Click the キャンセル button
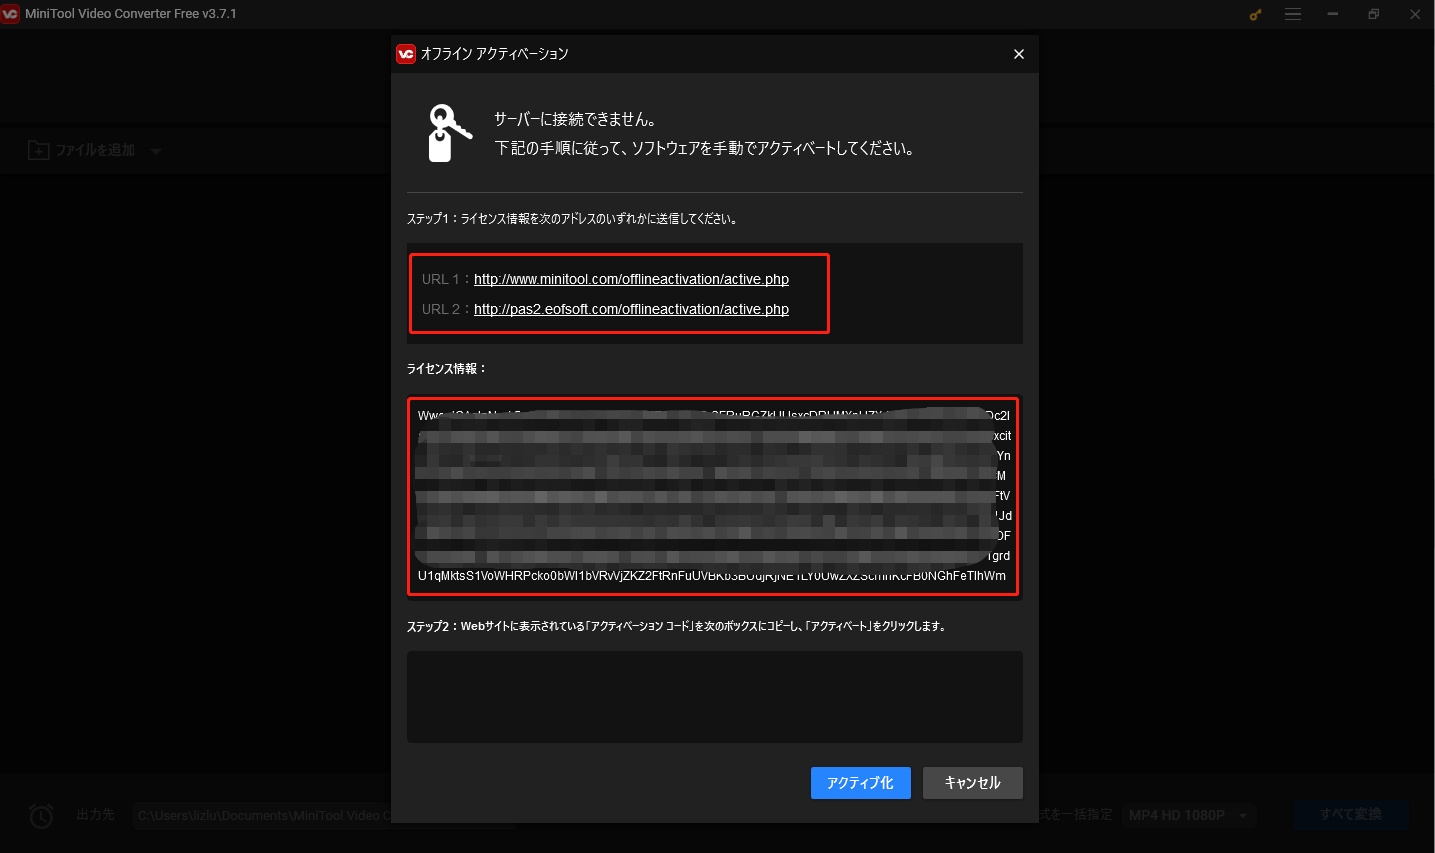The width and height of the screenshot is (1435, 853). [x=973, y=783]
